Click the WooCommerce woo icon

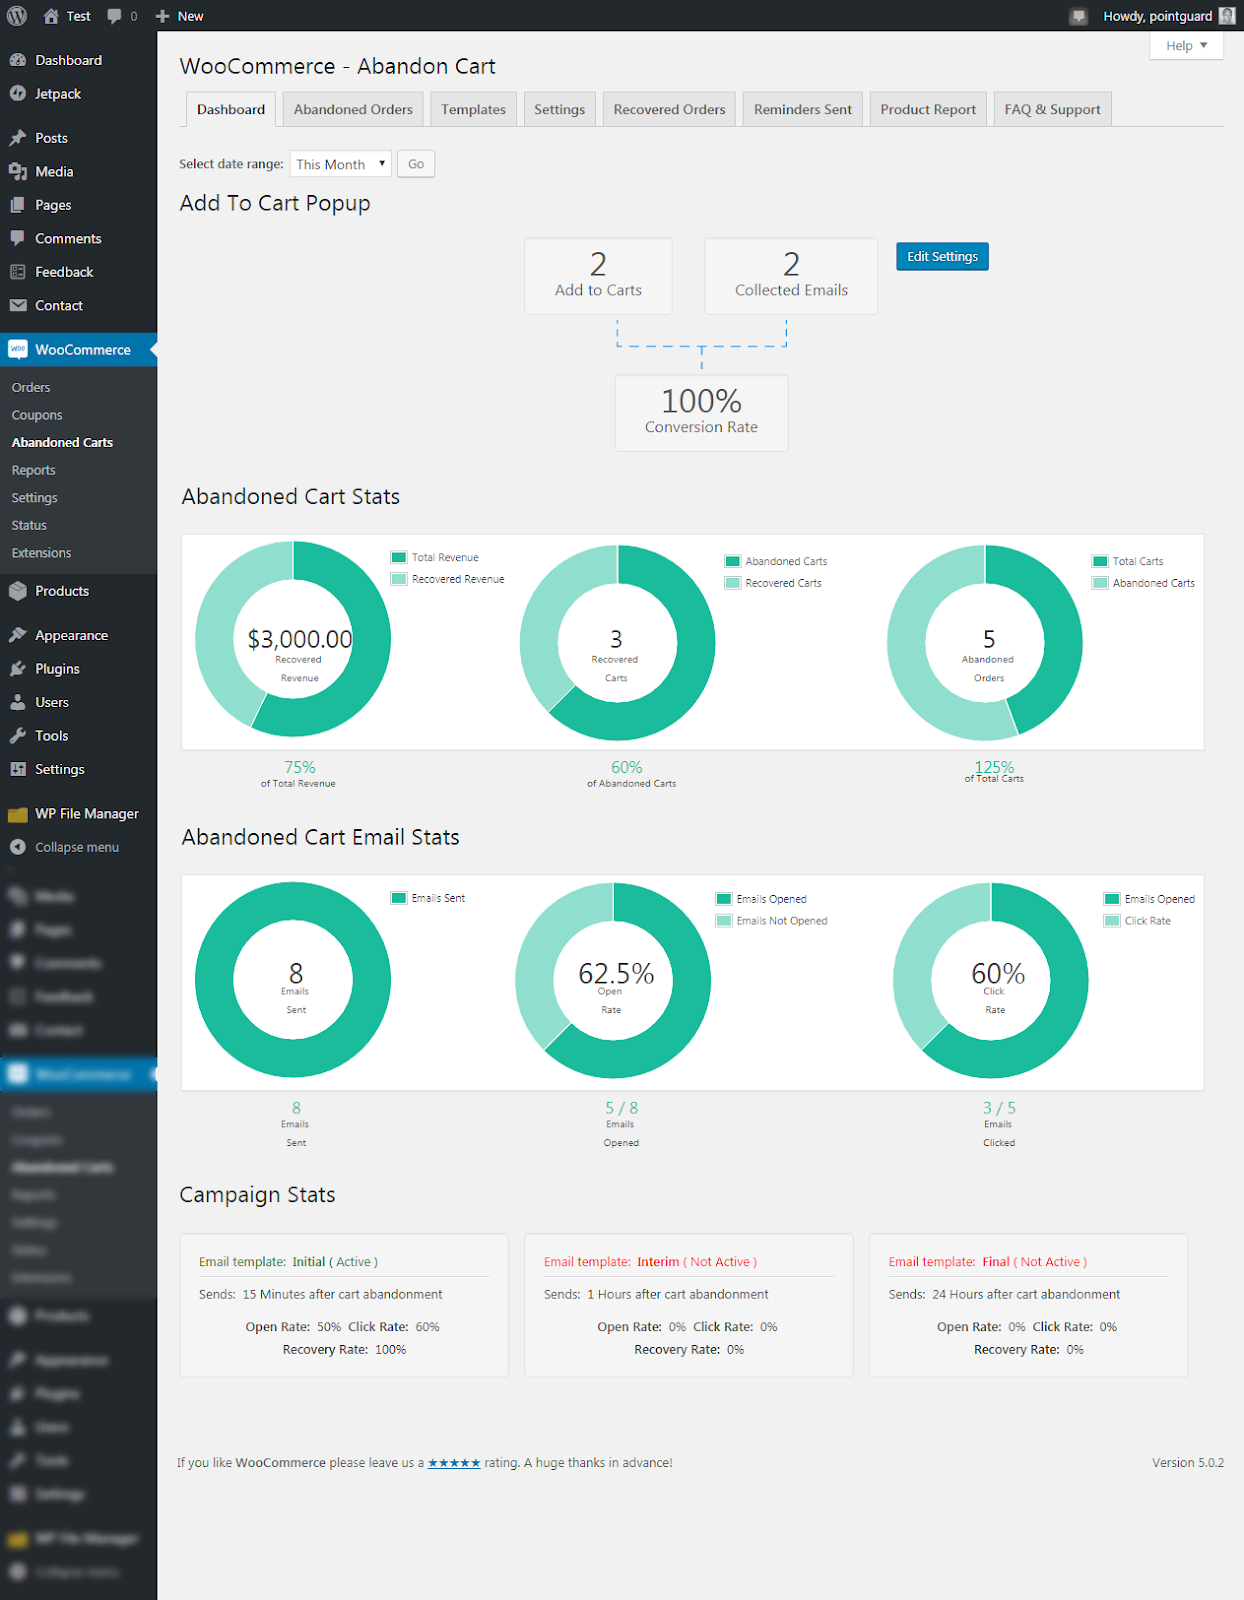coord(18,349)
